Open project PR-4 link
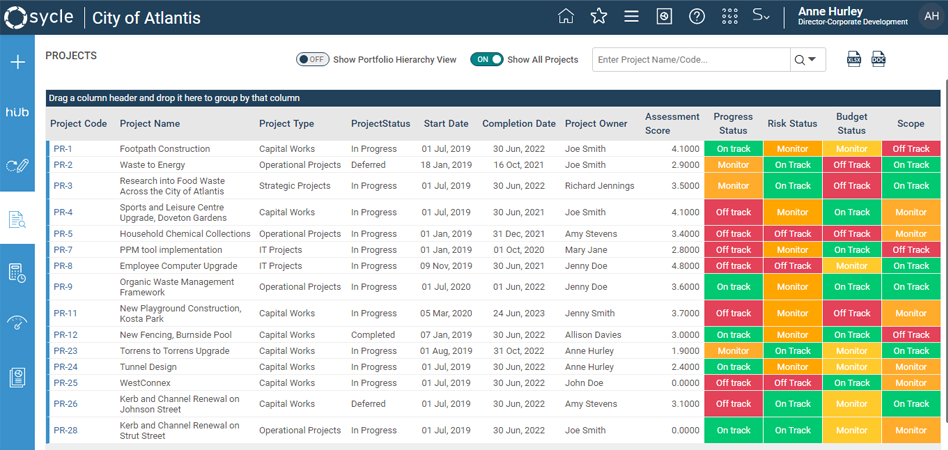Image resolution: width=948 pixels, height=450 pixels. coord(63,212)
